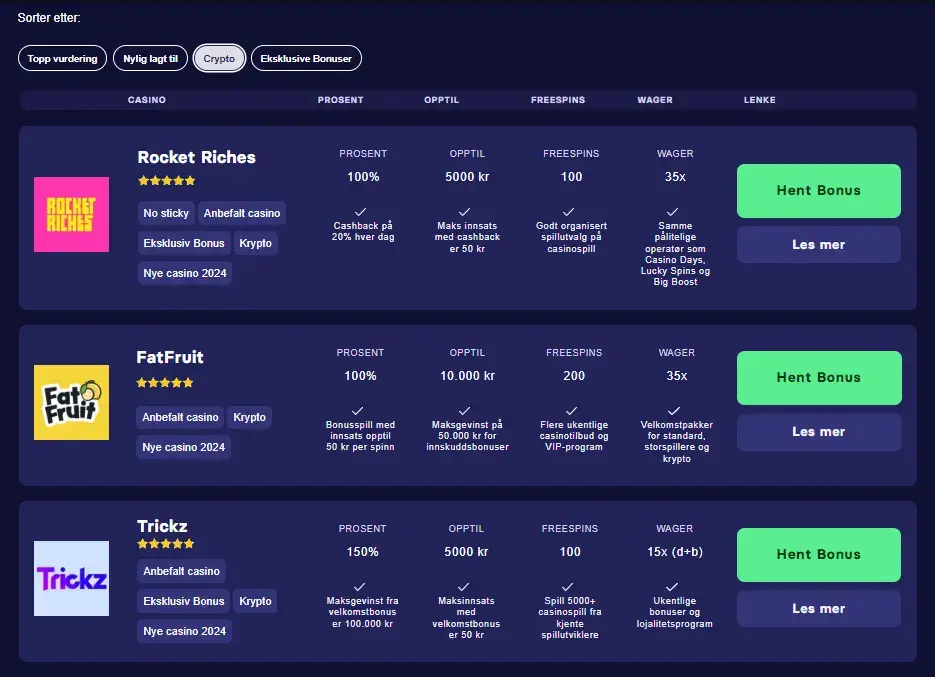Viewport: 935px width, 677px height.
Task: Read more about Trickz with Les mer
Action: (819, 608)
